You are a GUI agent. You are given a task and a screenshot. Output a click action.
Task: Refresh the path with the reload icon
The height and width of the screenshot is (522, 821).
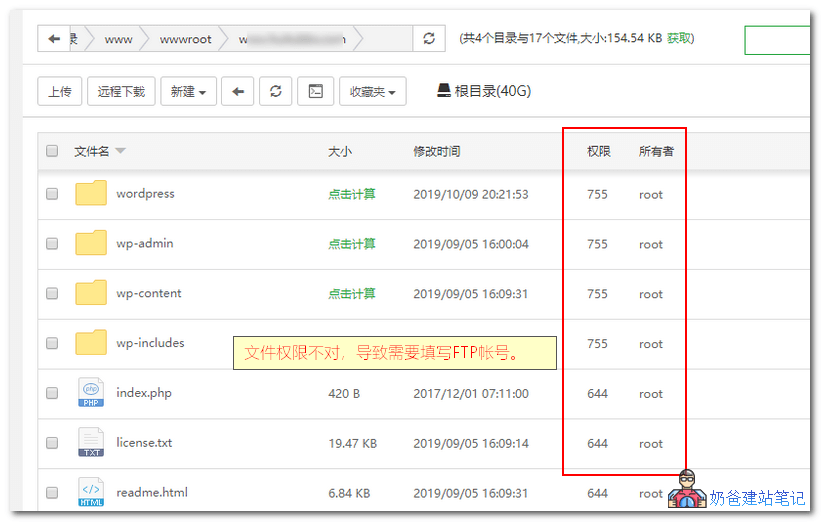click(429, 39)
